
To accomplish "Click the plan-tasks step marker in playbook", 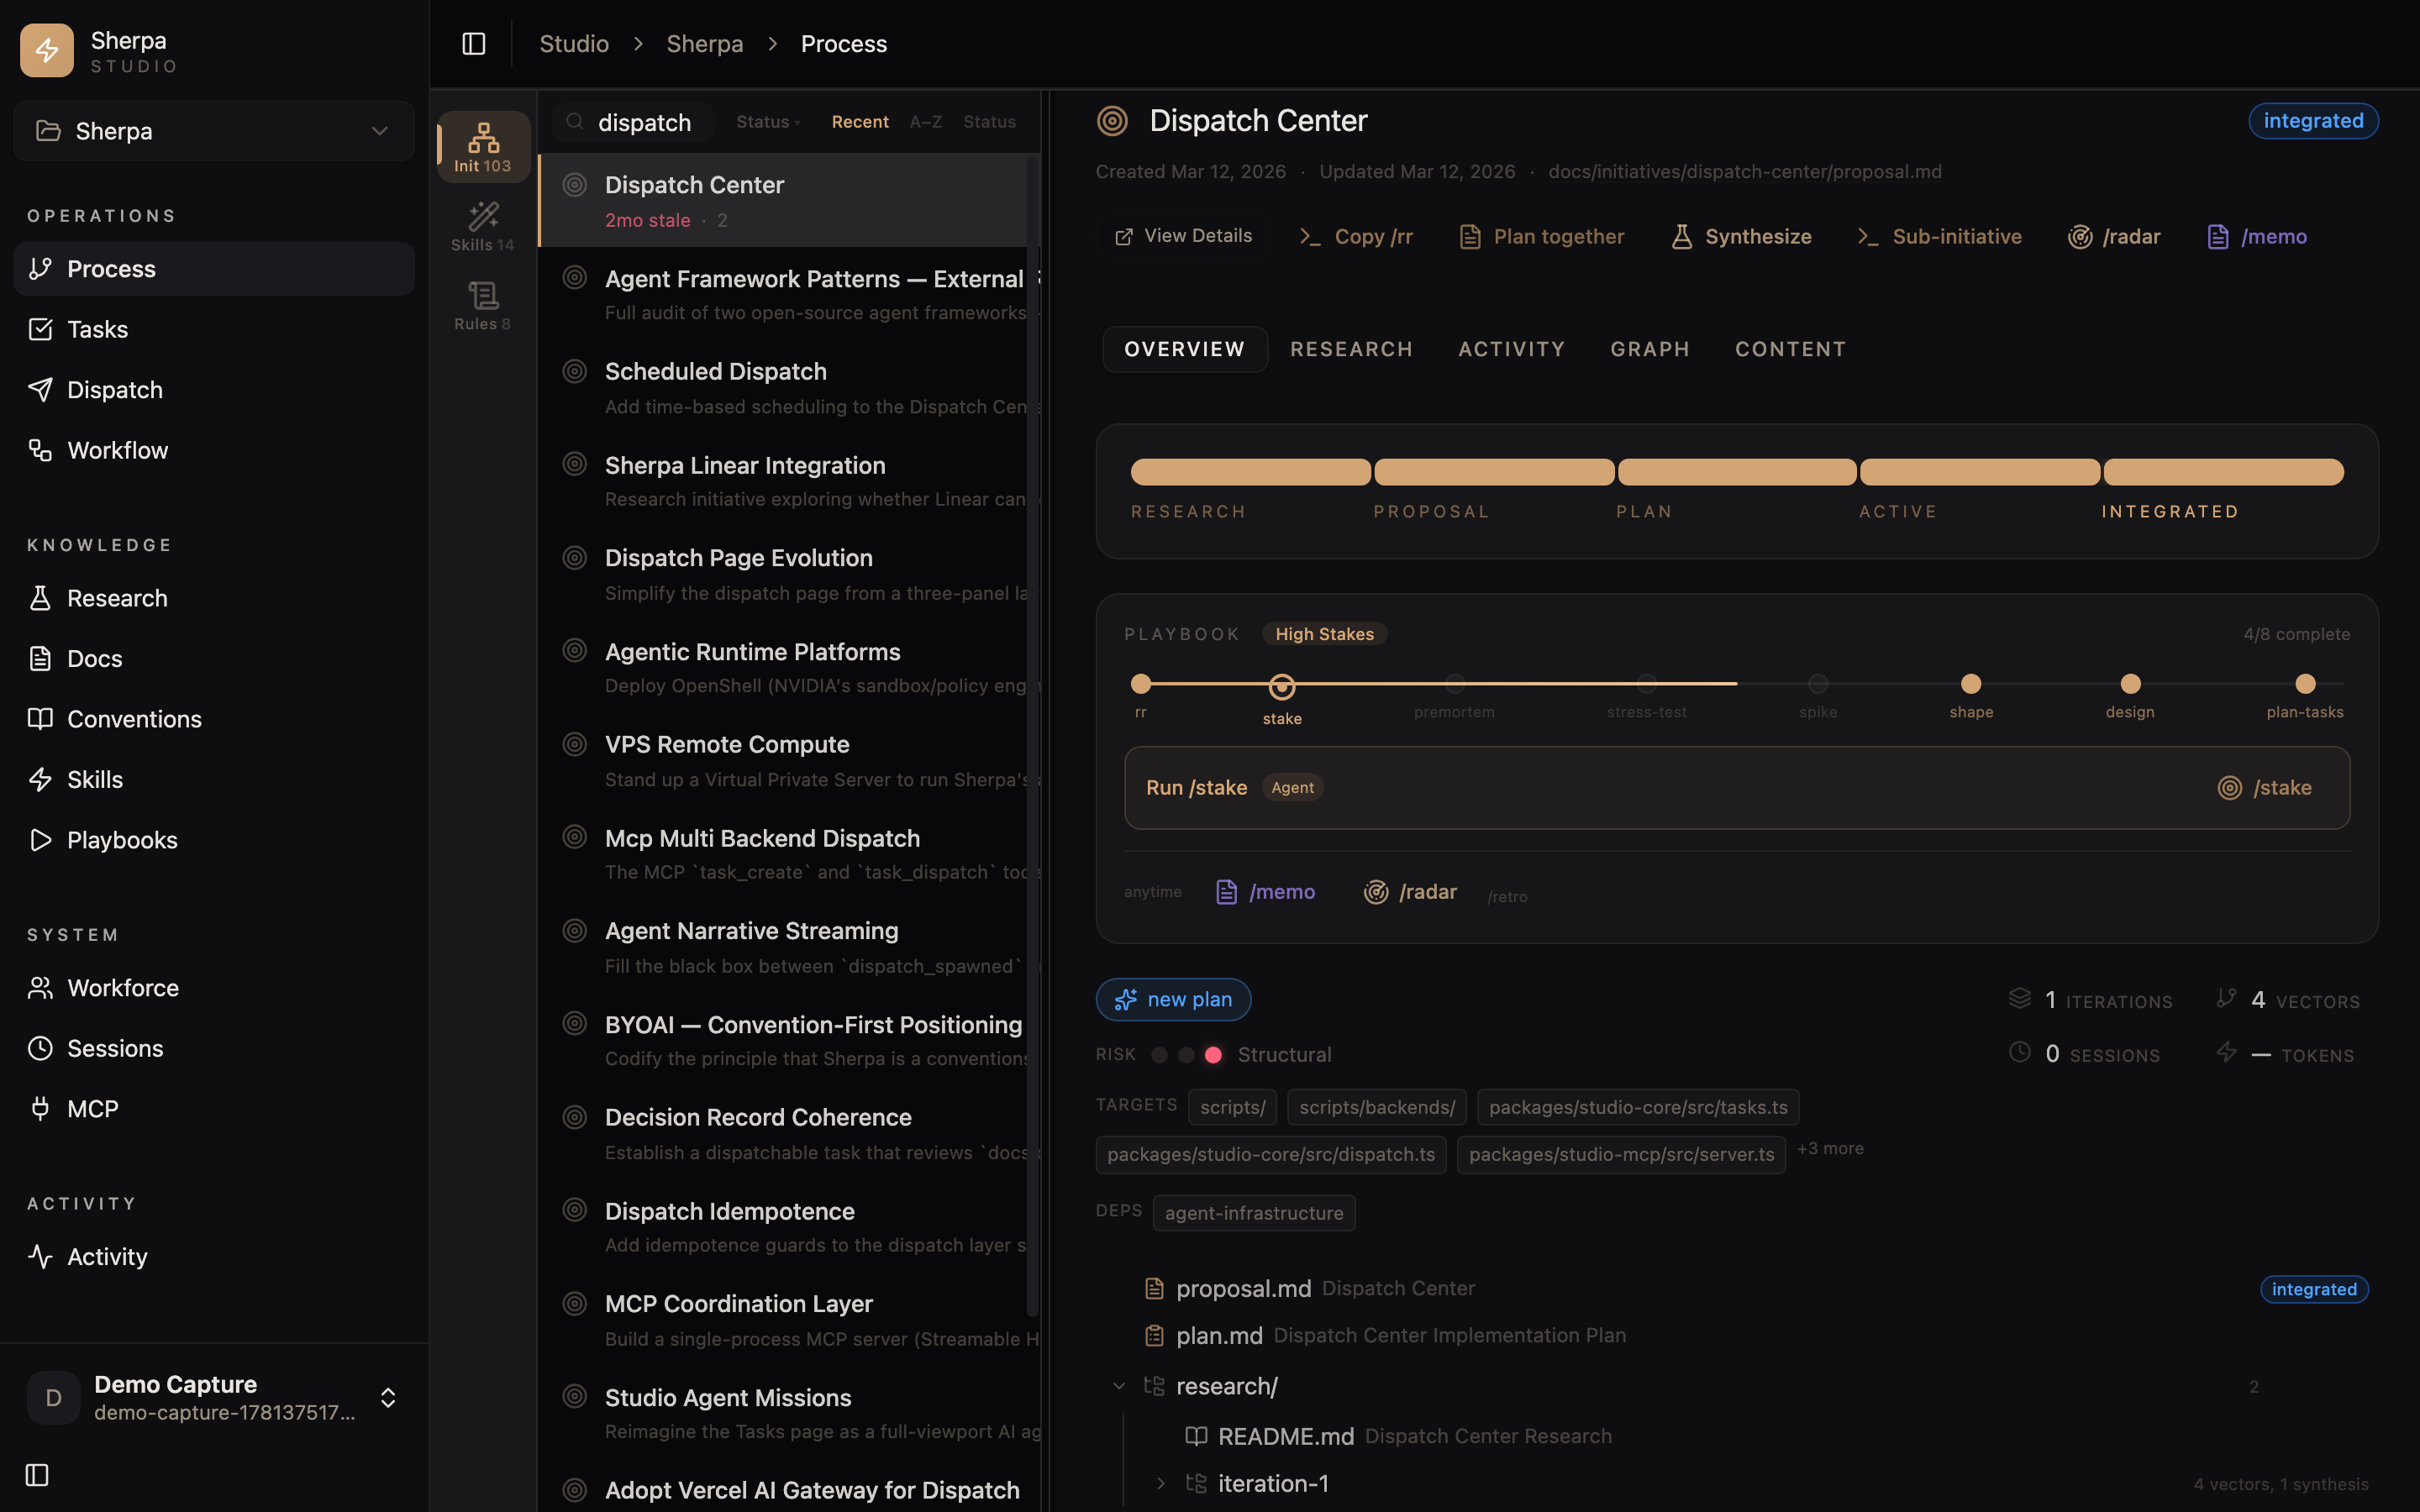I will tap(2305, 684).
